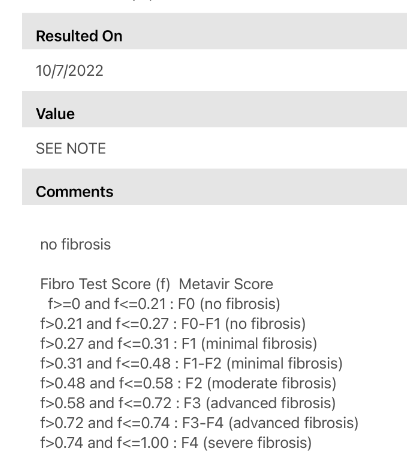Select the F3-F4 (advanced fibrosis) range row
This screenshot has height=464, width=412.
pos(199,423)
